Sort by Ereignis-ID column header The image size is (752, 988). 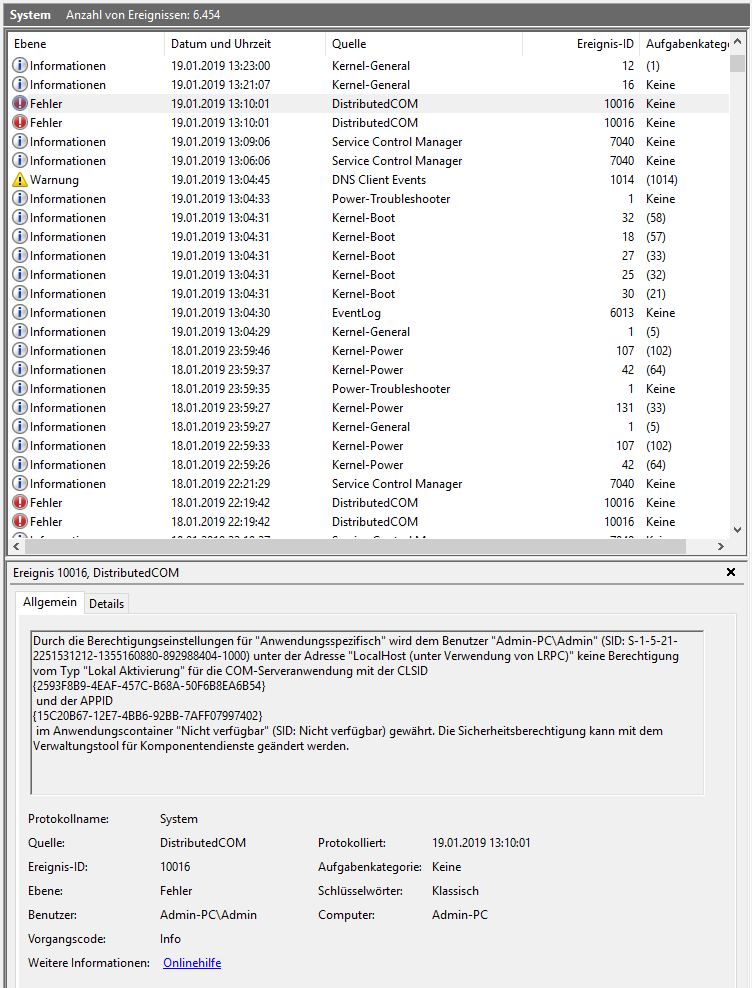(581, 43)
